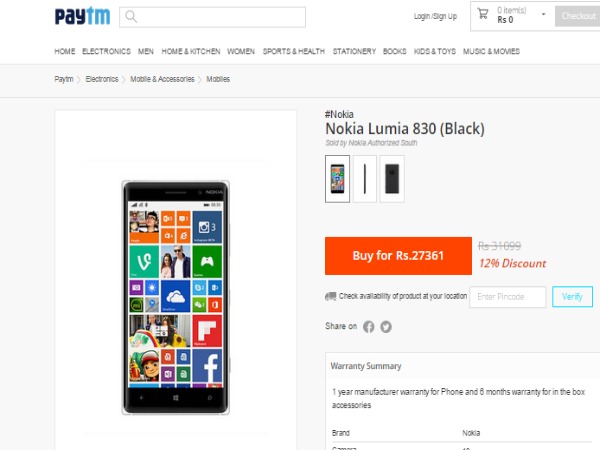Image resolution: width=600 pixels, height=450 pixels.
Task: Share on Twitter icon
Action: coord(386,327)
